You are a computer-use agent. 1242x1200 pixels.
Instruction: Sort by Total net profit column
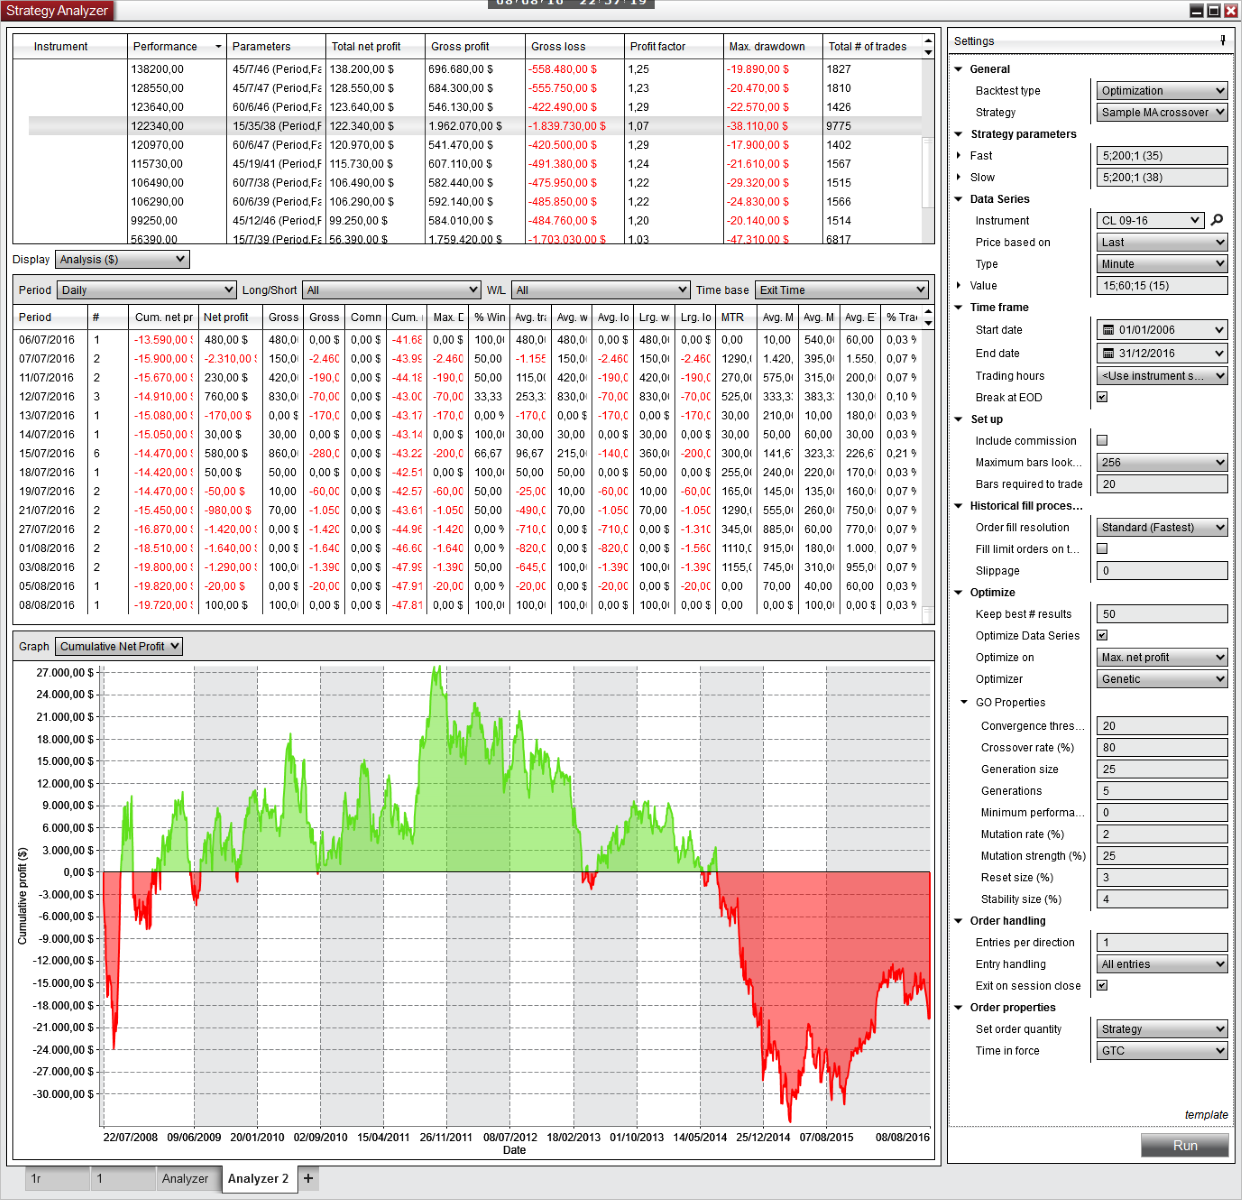375,46
